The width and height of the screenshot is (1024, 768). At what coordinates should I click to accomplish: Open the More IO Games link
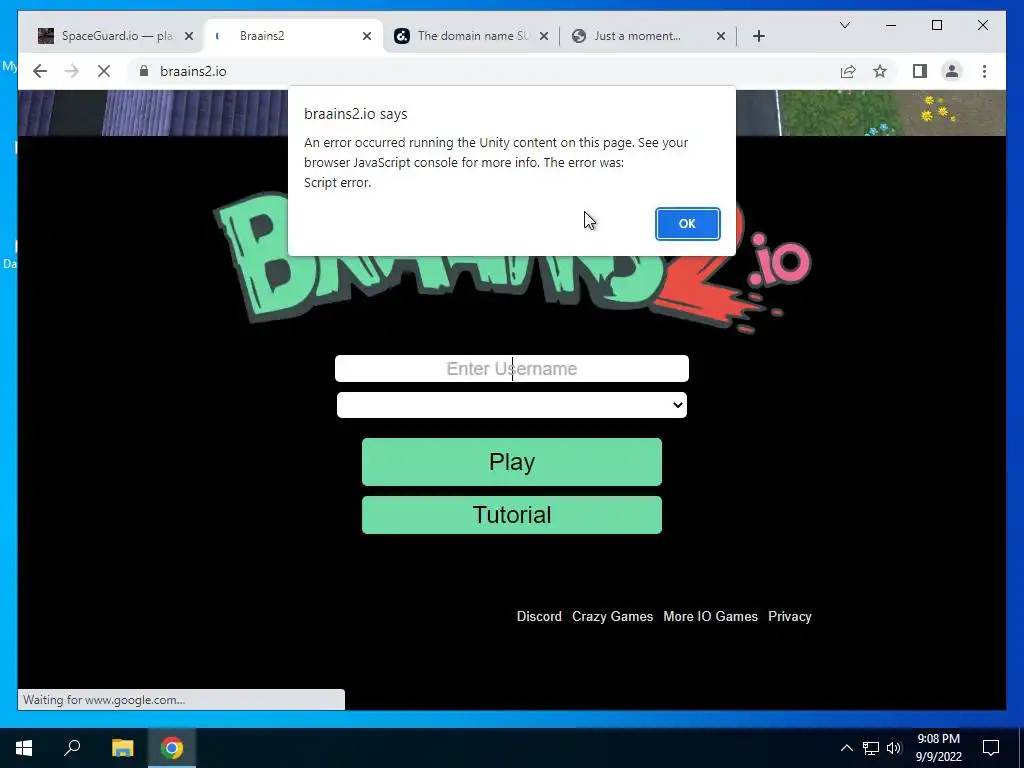click(x=711, y=616)
